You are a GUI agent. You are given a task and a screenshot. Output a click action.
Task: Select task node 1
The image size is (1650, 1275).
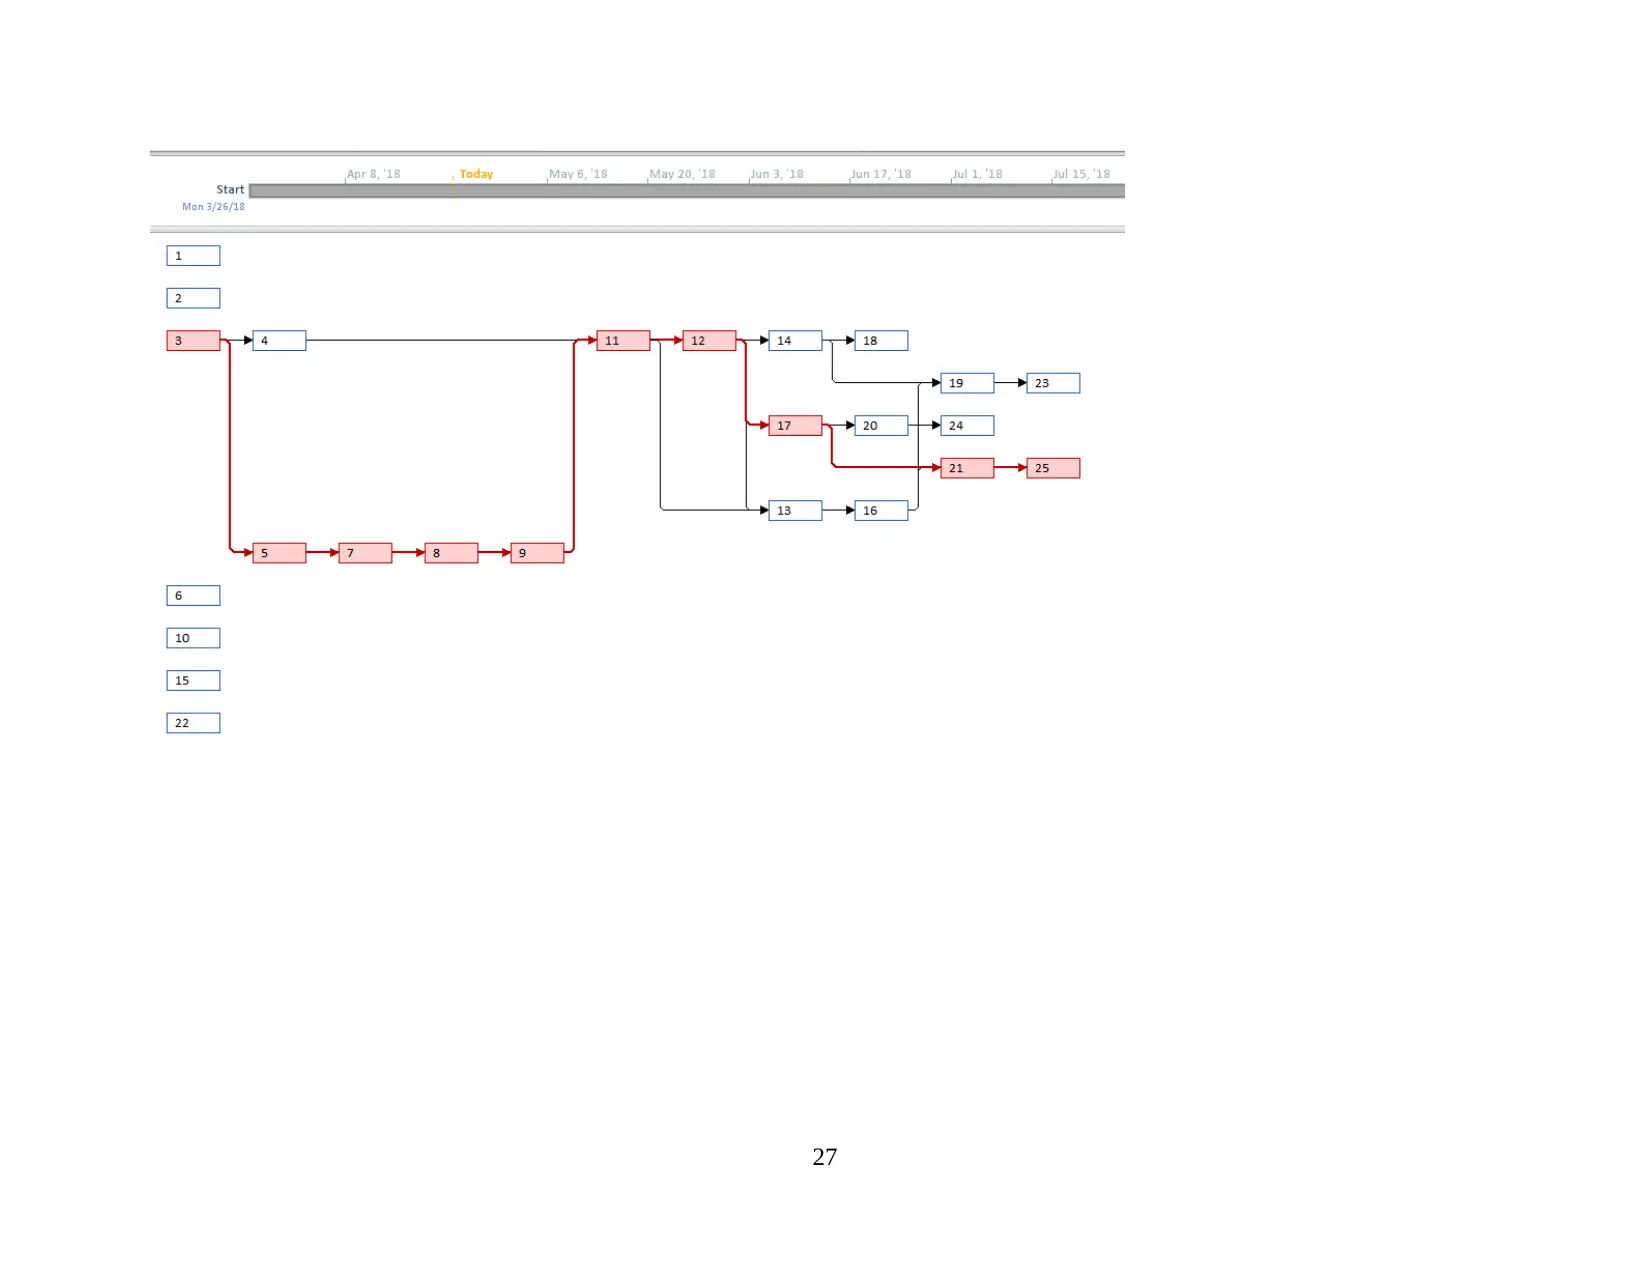(193, 256)
